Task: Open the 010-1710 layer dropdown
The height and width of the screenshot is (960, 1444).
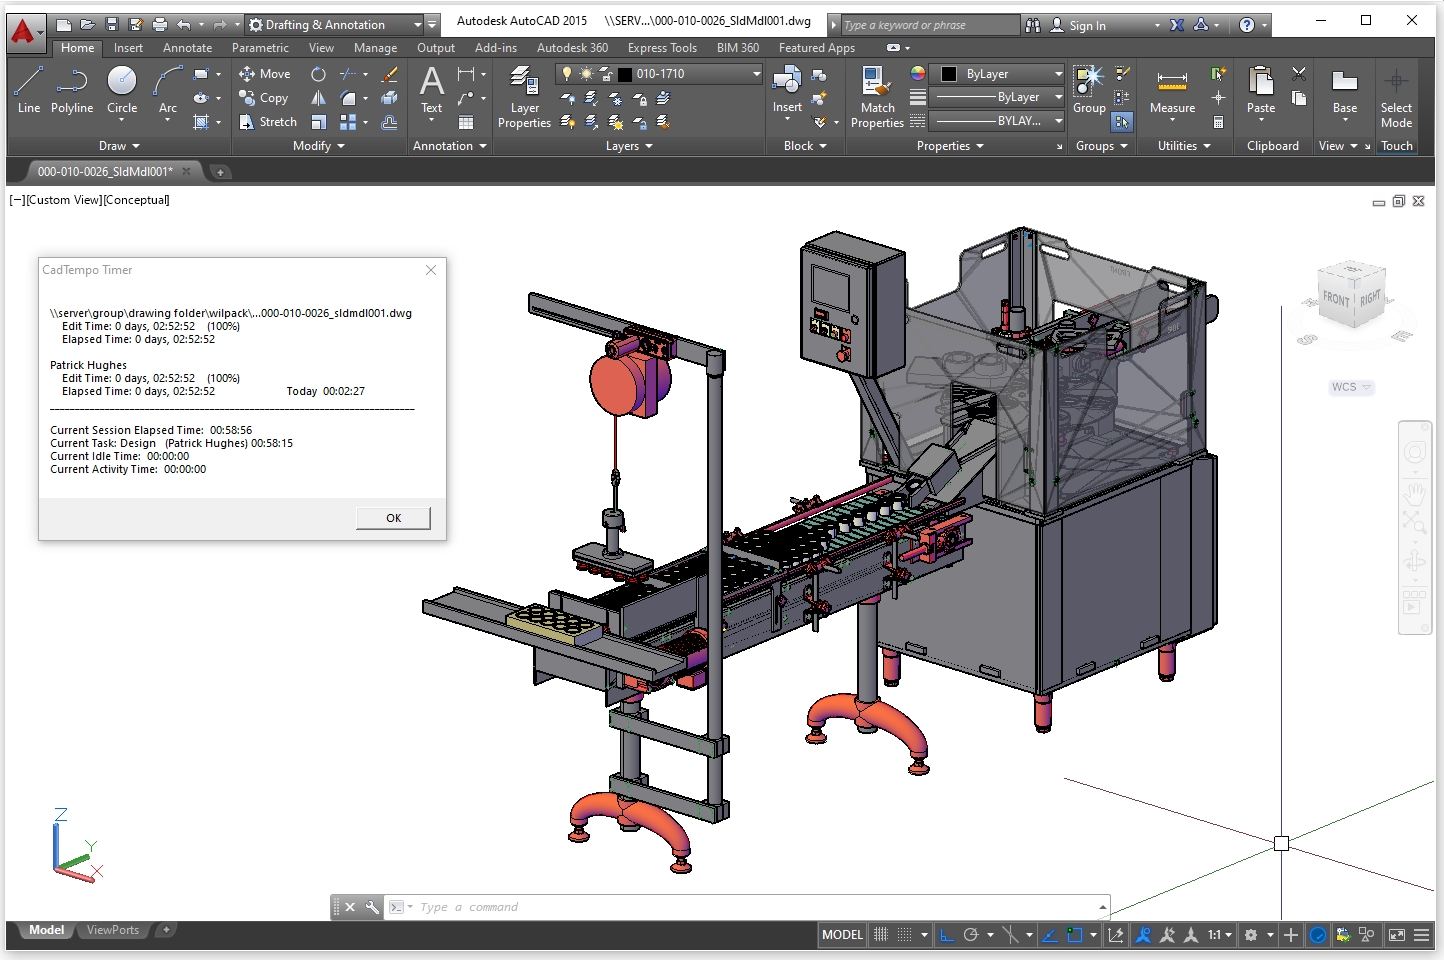Action: click(x=756, y=74)
